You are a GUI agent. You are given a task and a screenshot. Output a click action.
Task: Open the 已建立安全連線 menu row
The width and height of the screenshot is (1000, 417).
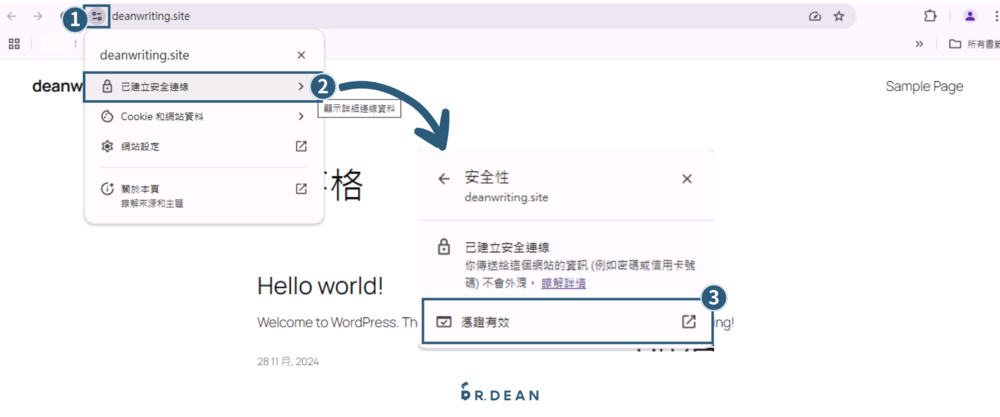pos(203,87)
